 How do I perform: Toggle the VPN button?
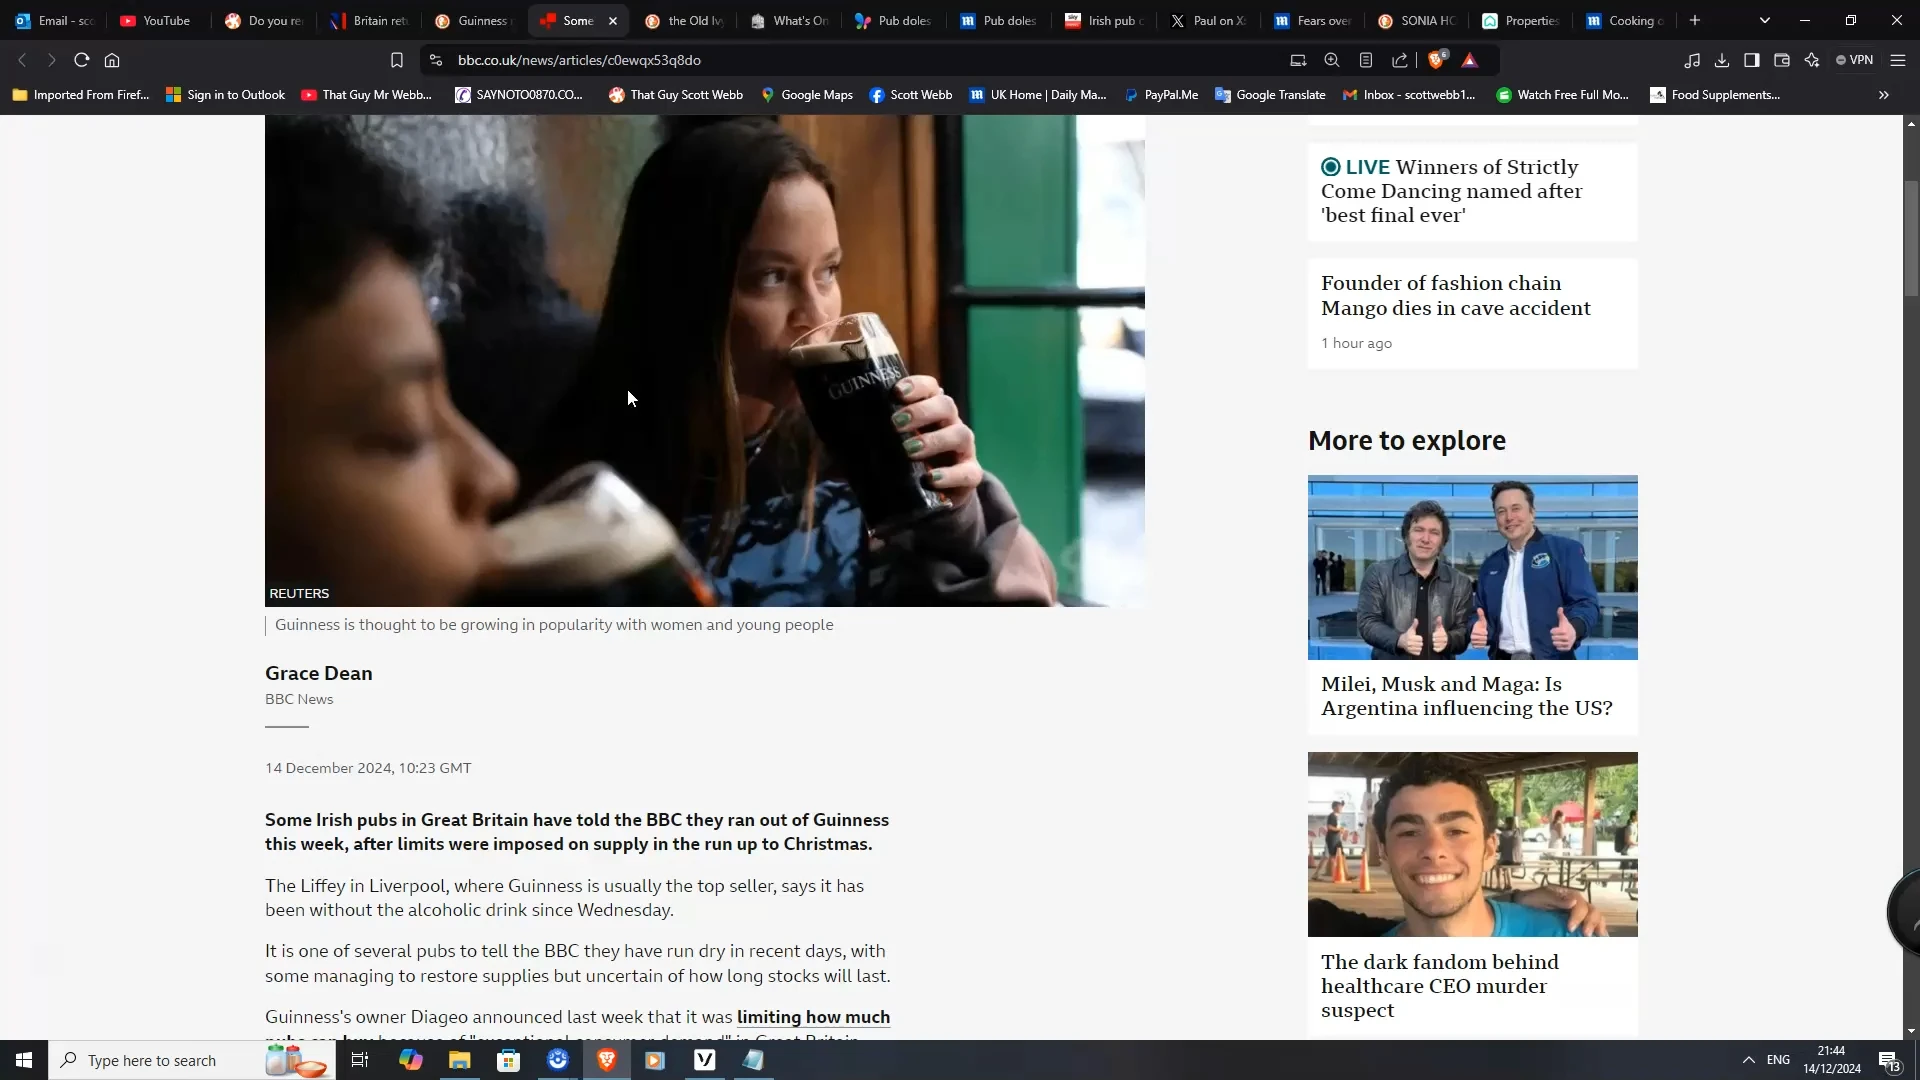1855,60
